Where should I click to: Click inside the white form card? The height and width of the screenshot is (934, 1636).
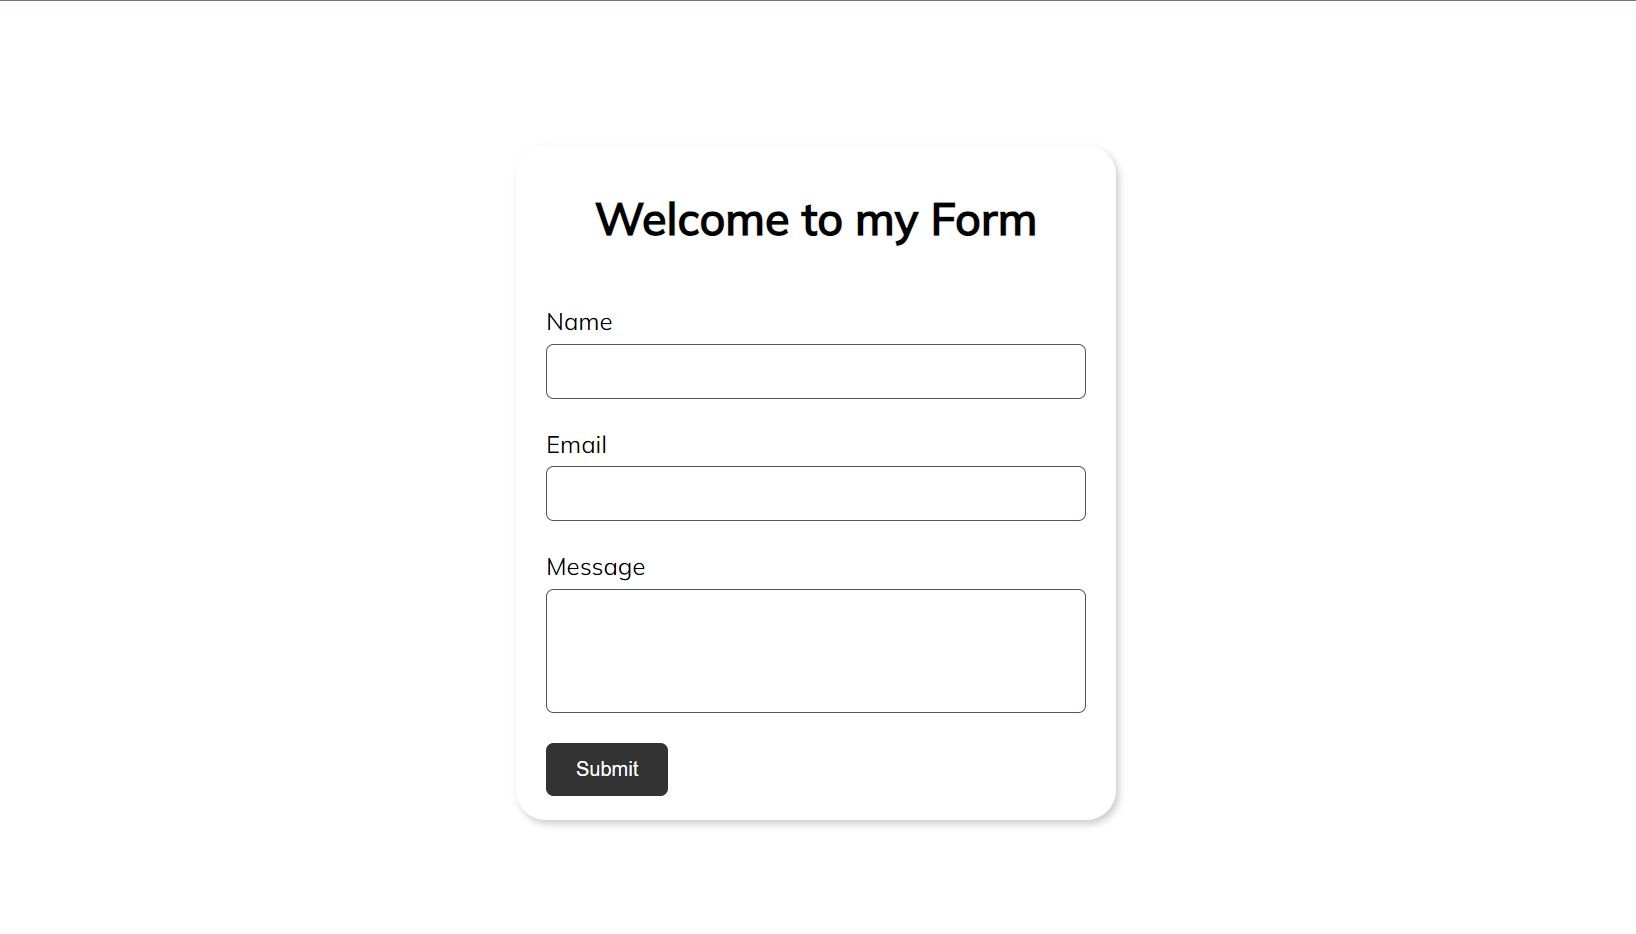tap(815, 280)
